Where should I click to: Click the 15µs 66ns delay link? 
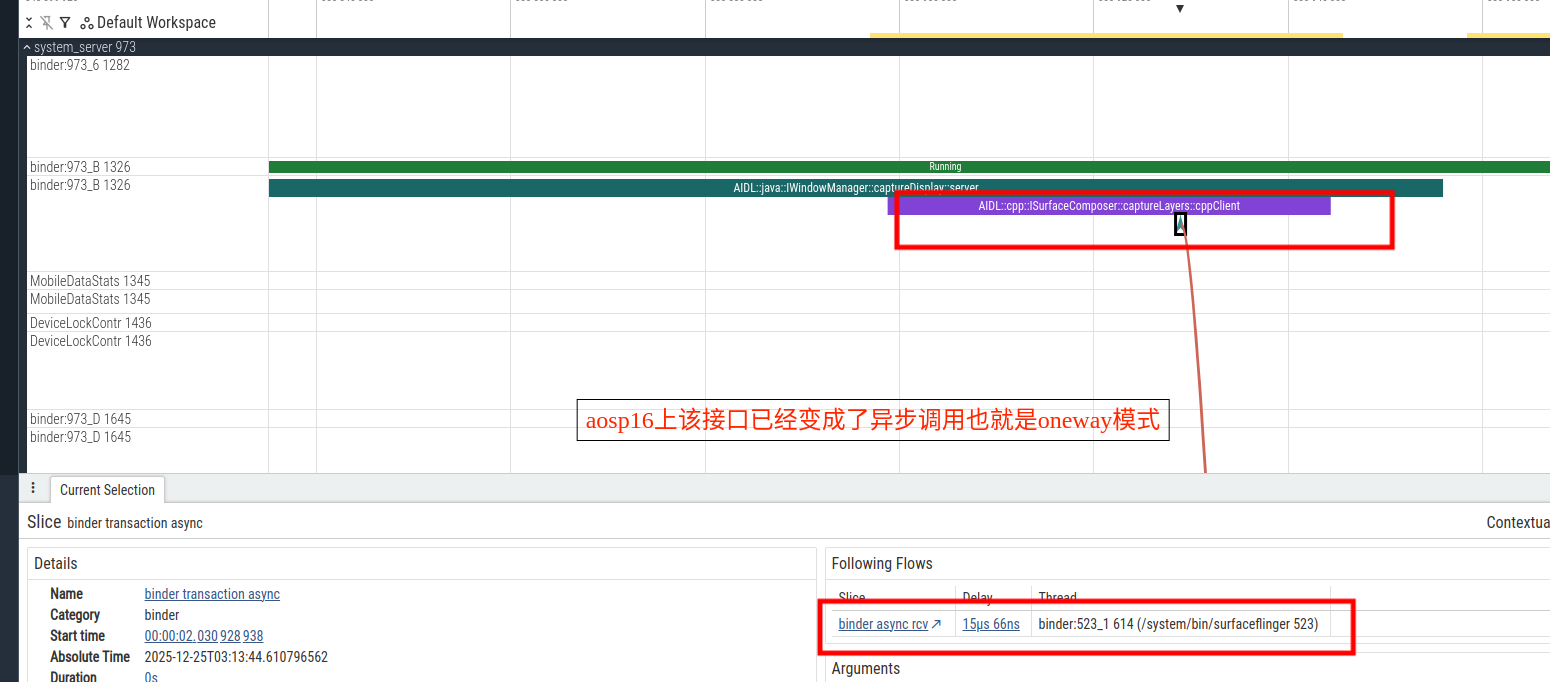(991, 624)
